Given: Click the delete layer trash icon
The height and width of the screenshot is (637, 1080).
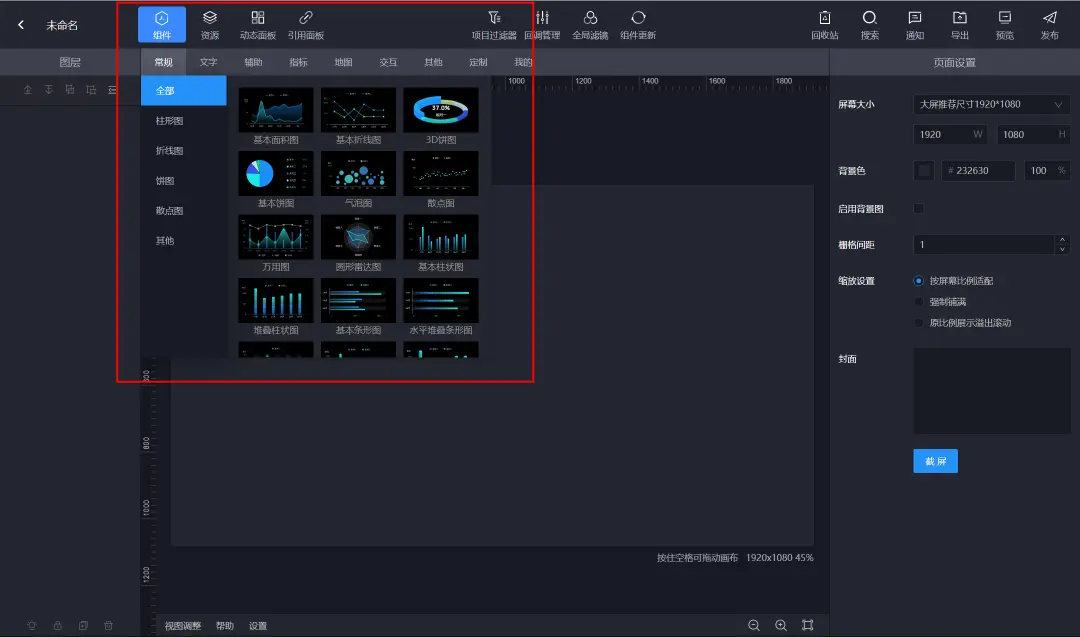Looking at the screenshot, I should click(108, 625).
